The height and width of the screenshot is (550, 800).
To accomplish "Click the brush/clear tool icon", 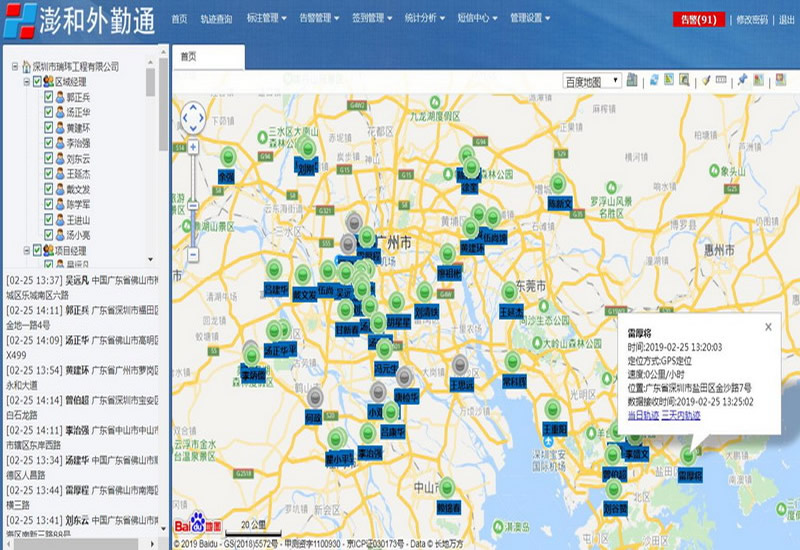I will (706, 80).
